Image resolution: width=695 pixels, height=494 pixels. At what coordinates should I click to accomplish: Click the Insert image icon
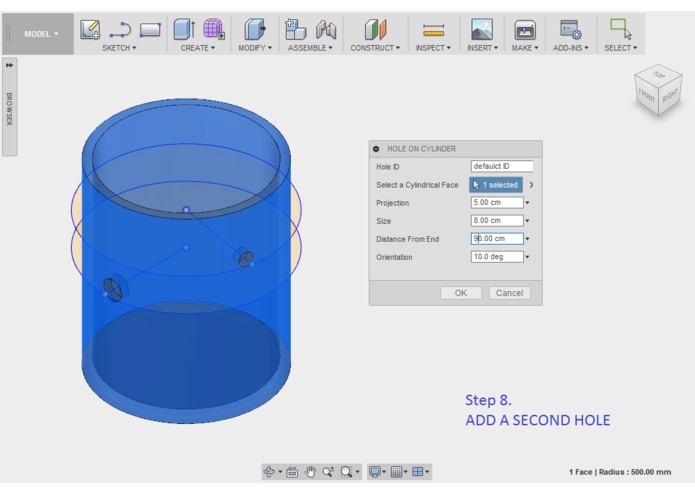(x=482, y=29)
